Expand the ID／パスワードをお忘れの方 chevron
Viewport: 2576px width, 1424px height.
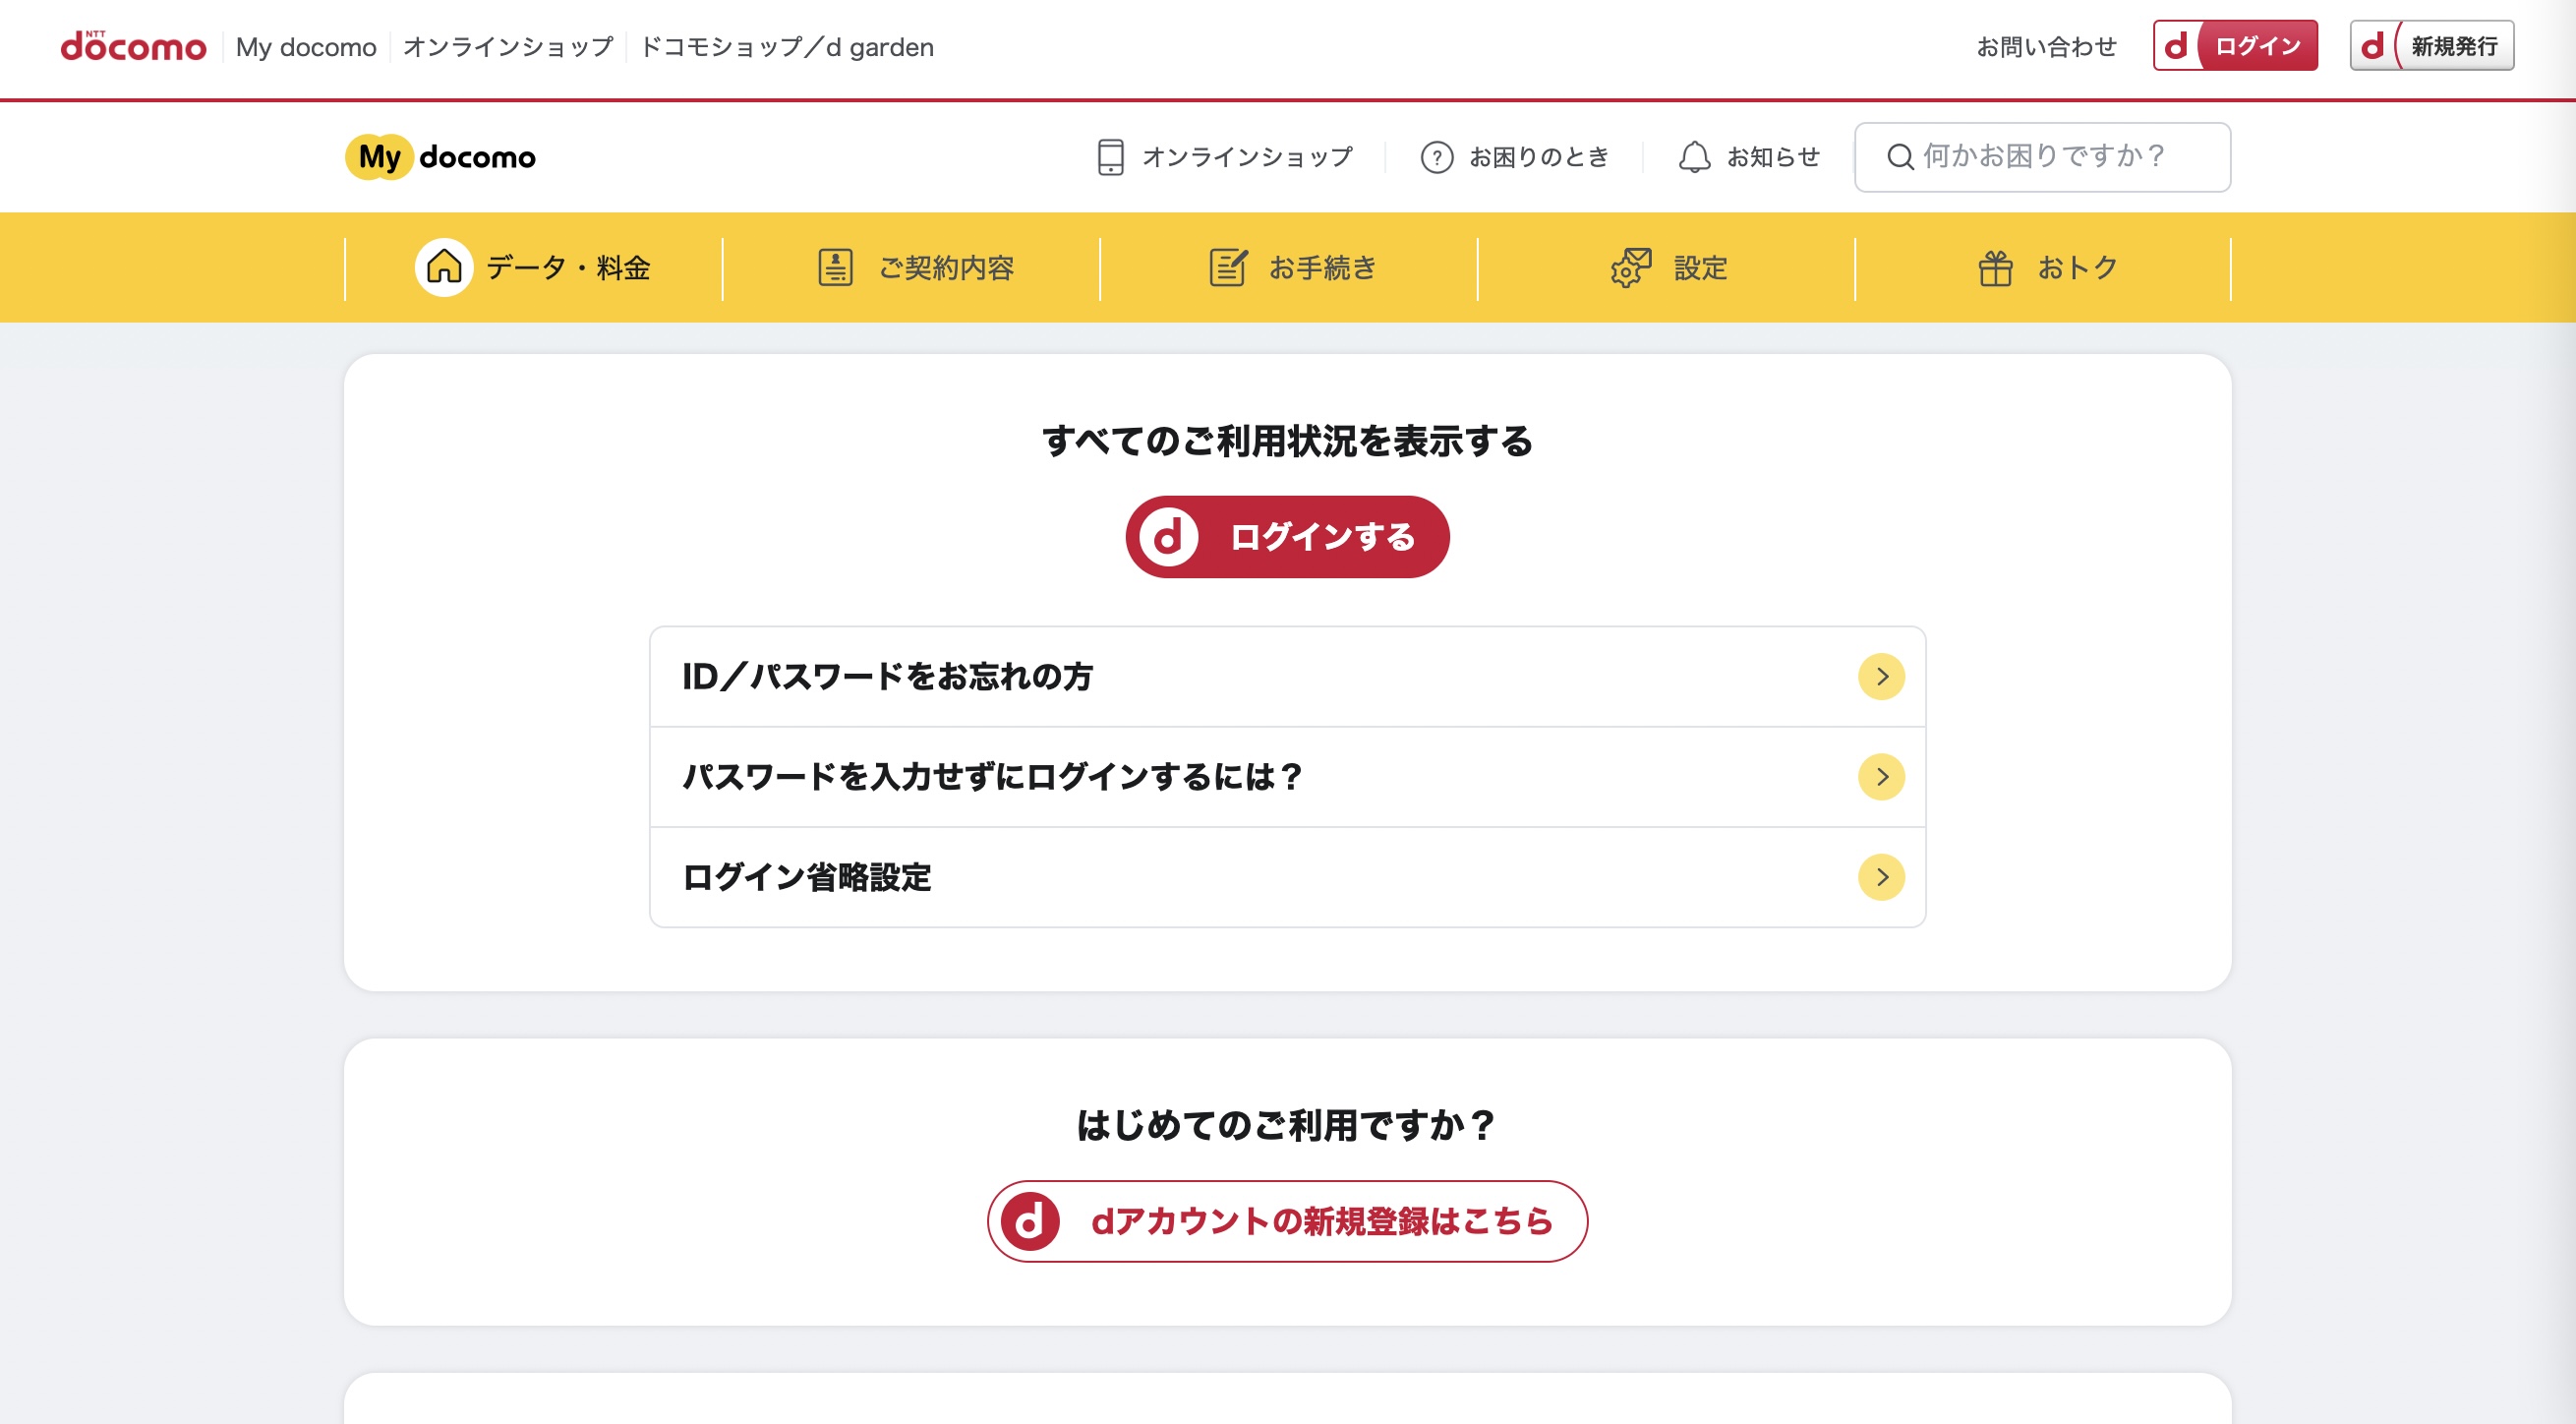[x=1881, y=677]
